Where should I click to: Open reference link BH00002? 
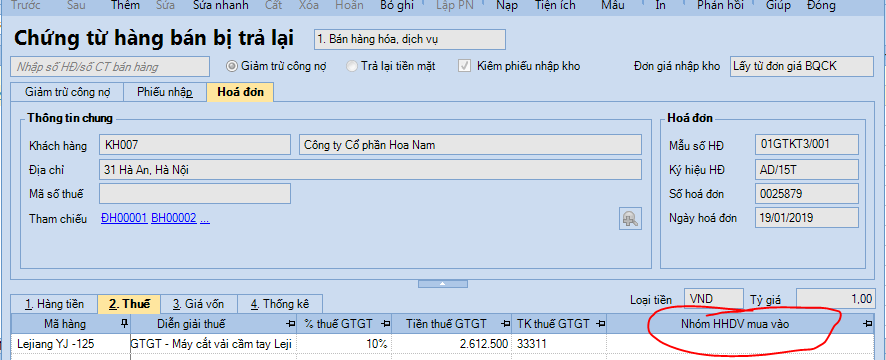click(x=173, y=219)
